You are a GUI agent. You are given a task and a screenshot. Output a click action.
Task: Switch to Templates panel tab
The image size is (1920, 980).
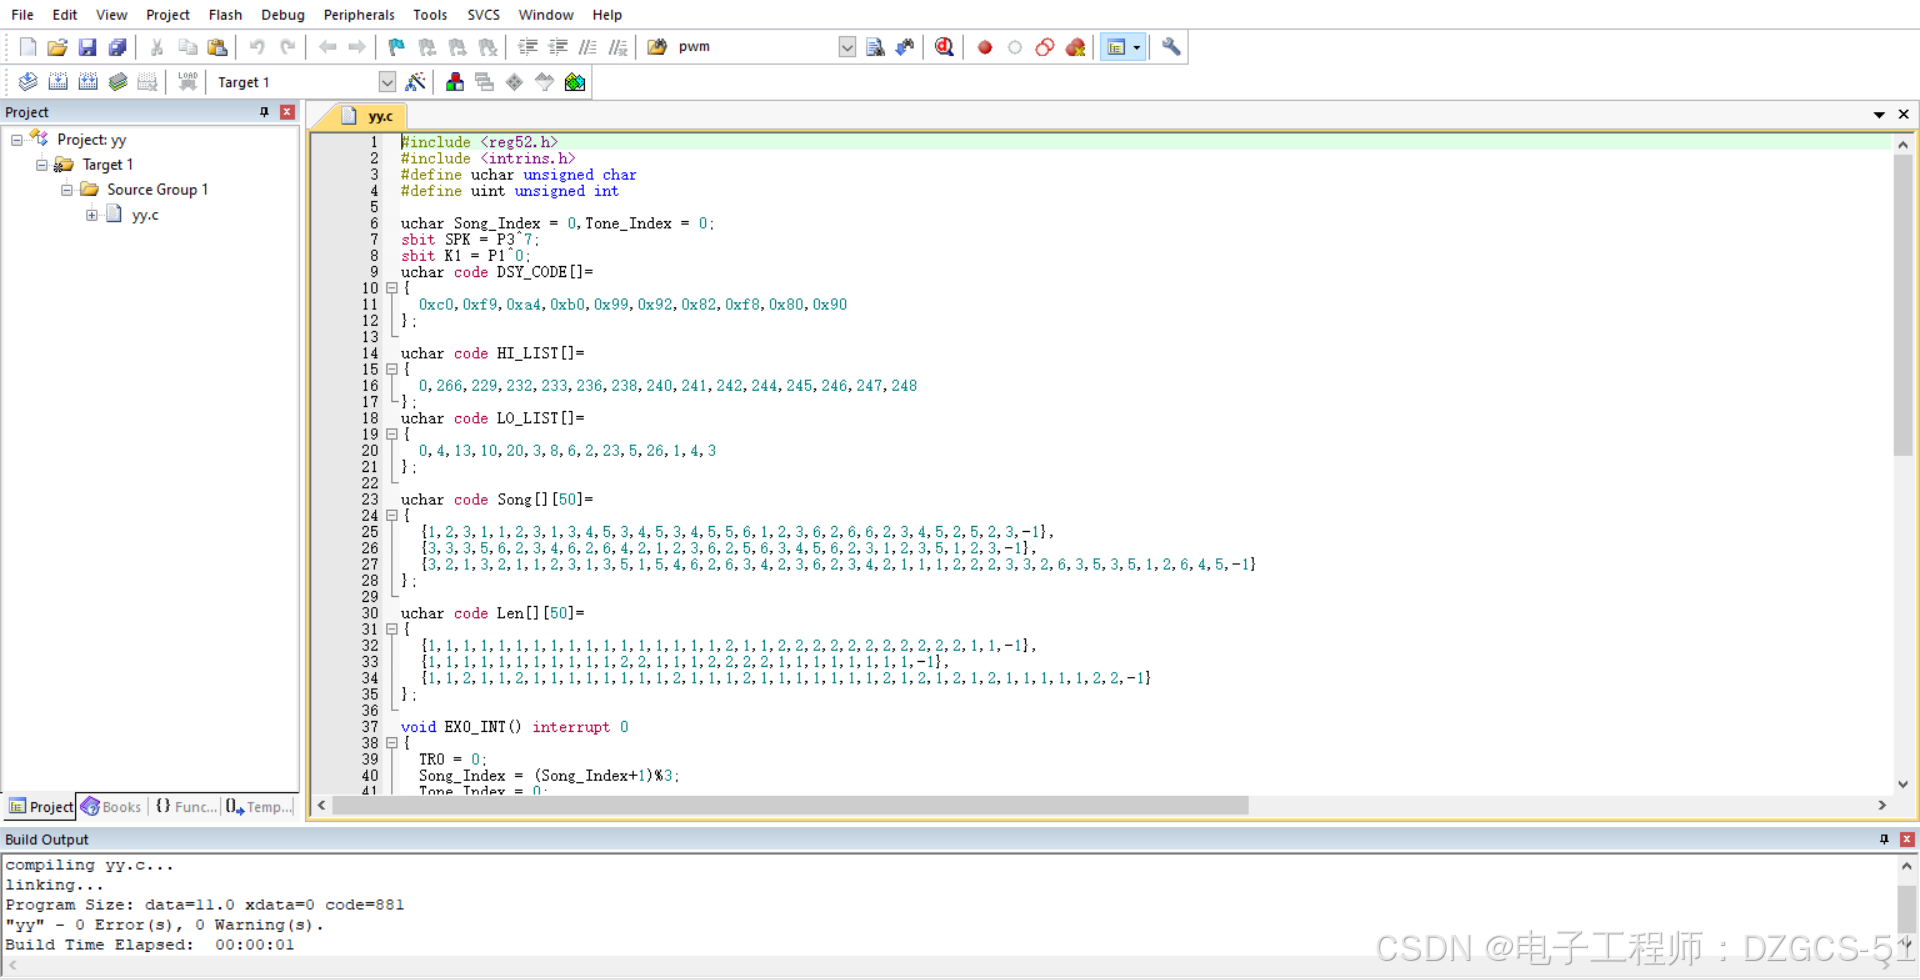click(x=259, y=807)
